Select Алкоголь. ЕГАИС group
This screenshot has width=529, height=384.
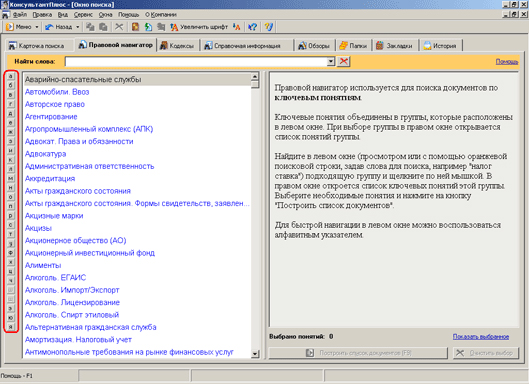click(x=56, y=278)
